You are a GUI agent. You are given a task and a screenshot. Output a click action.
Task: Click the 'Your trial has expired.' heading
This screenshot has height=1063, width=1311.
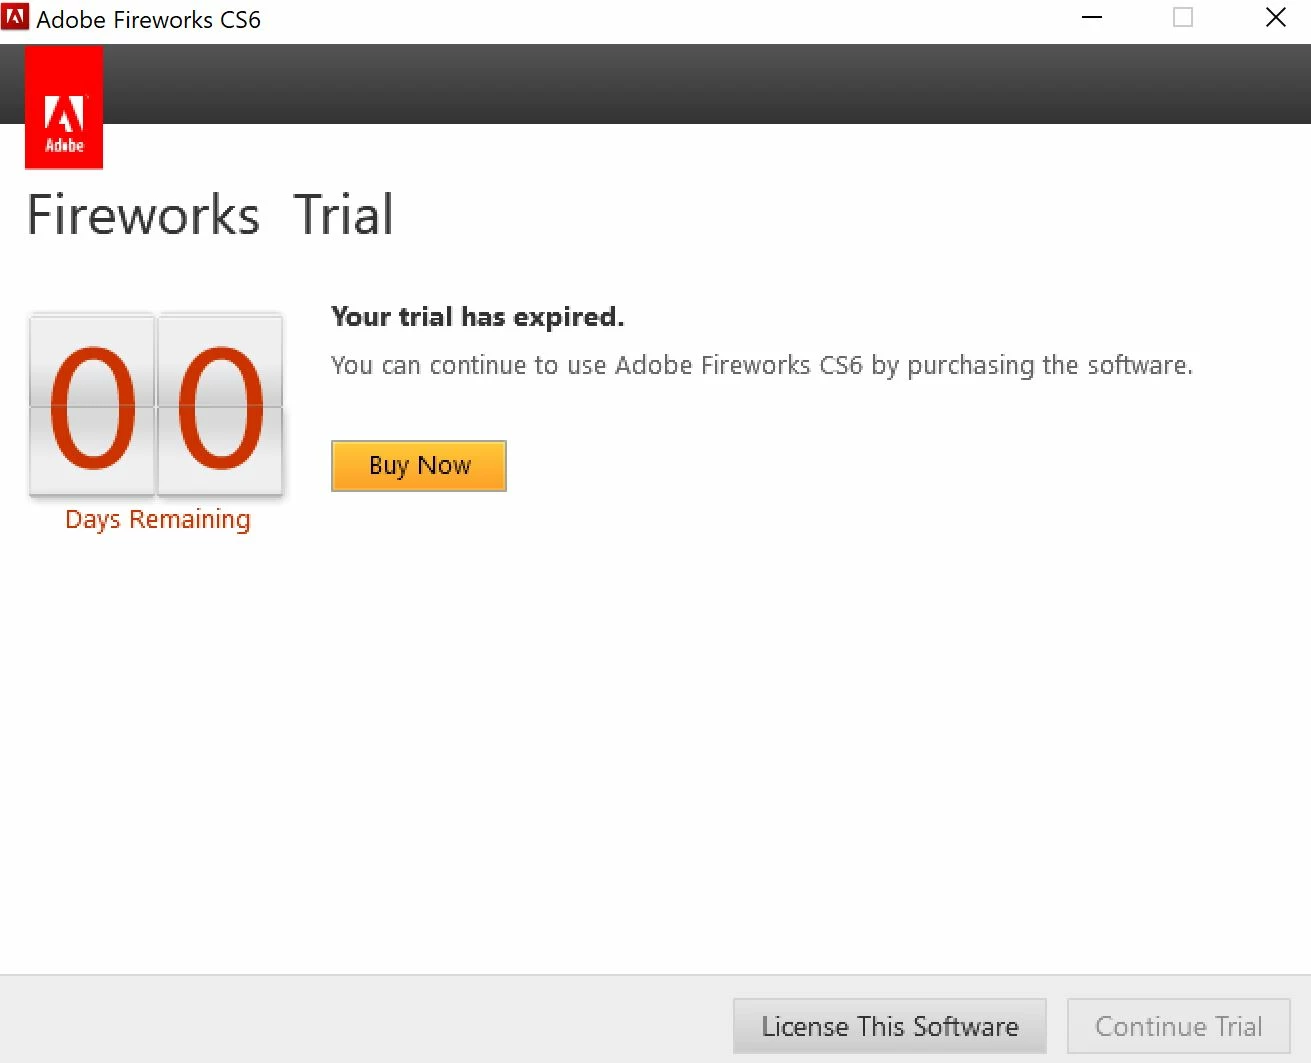click(477, 317)
